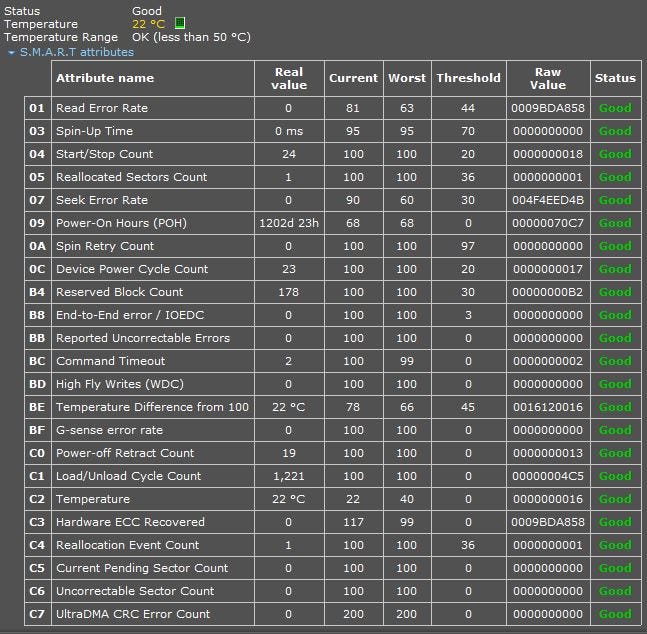Click the Status column header
This screenshot has height=634, width=647.
615,78
